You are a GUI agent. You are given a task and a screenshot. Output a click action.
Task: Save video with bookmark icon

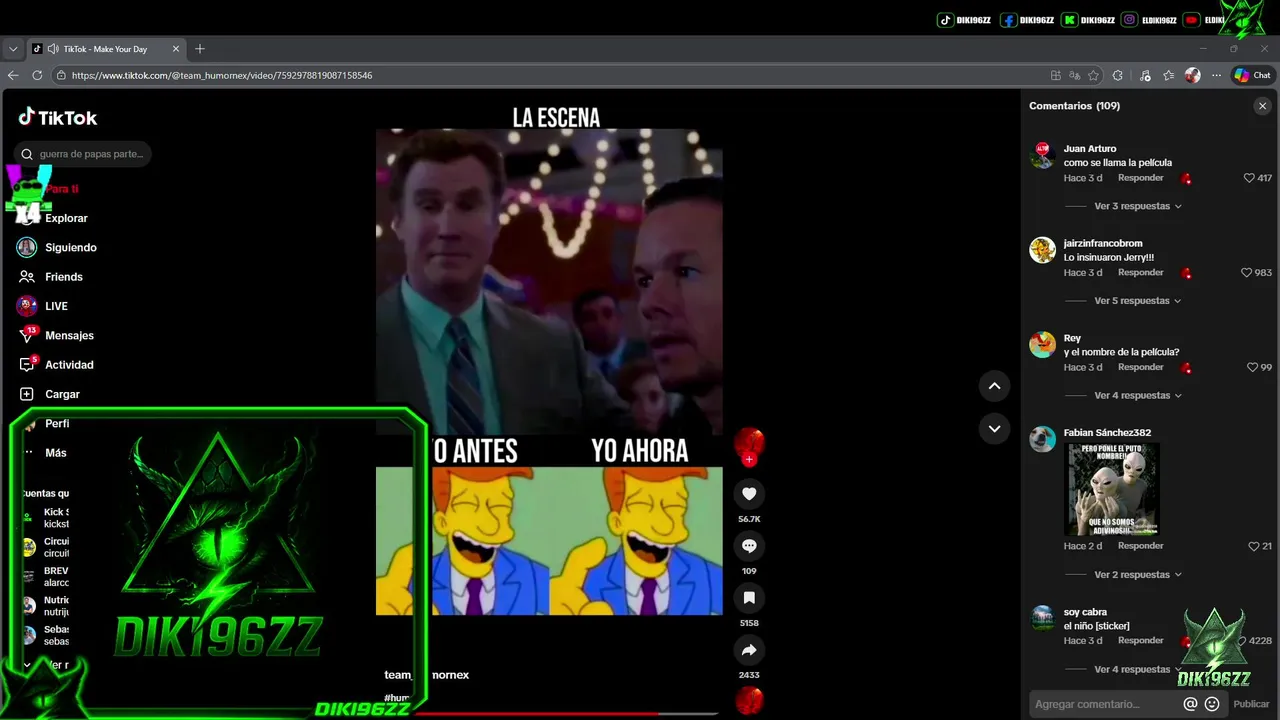[749, 597]
